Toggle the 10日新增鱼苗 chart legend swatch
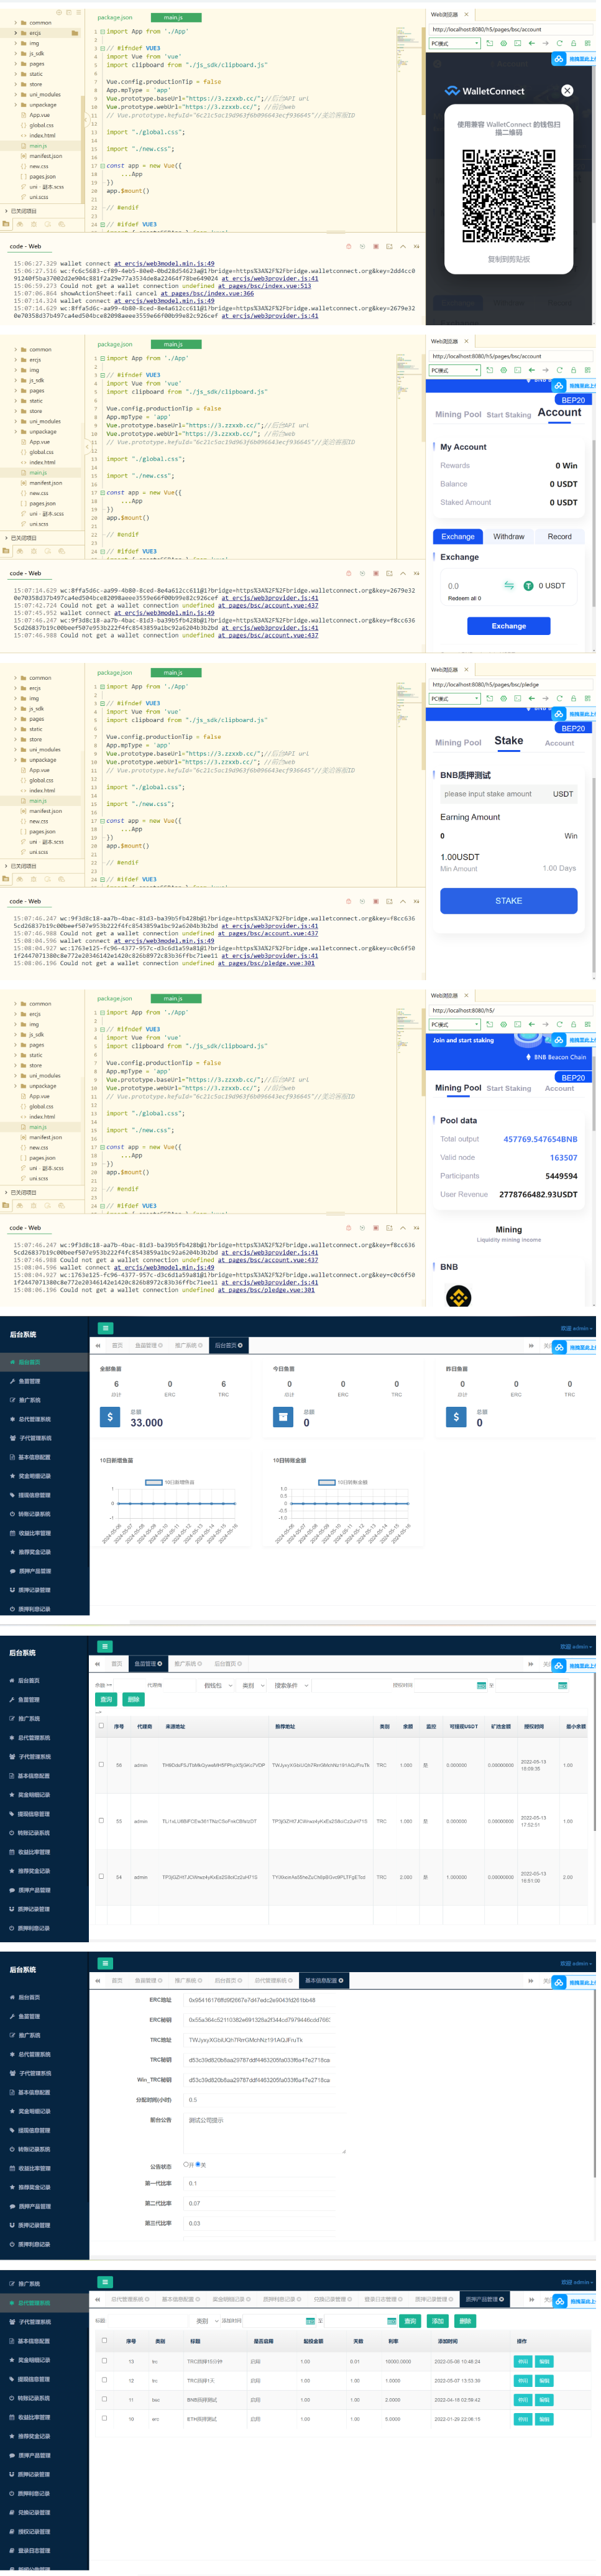The height and width of the screenshot is (2576, 601). tap(154, 1482)
